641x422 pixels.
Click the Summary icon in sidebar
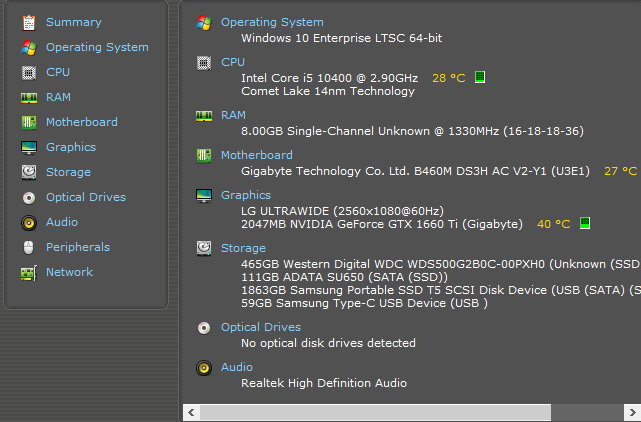pos(28,22)
